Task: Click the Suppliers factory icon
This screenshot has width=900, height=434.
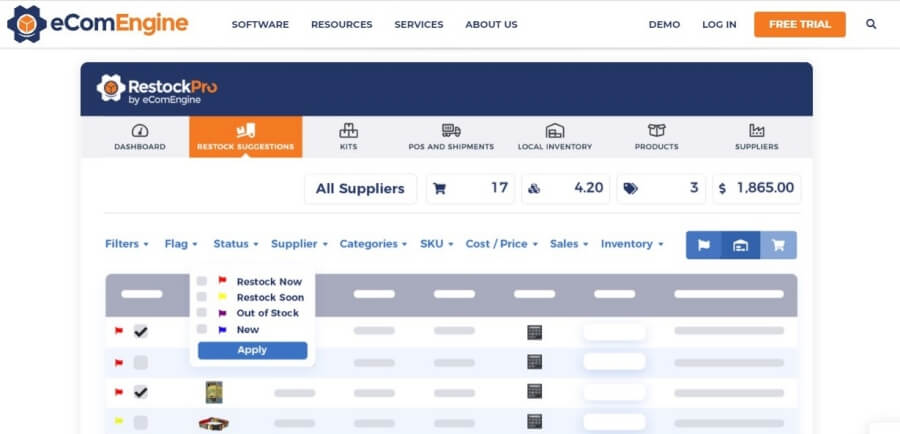Action: (757, 130)
